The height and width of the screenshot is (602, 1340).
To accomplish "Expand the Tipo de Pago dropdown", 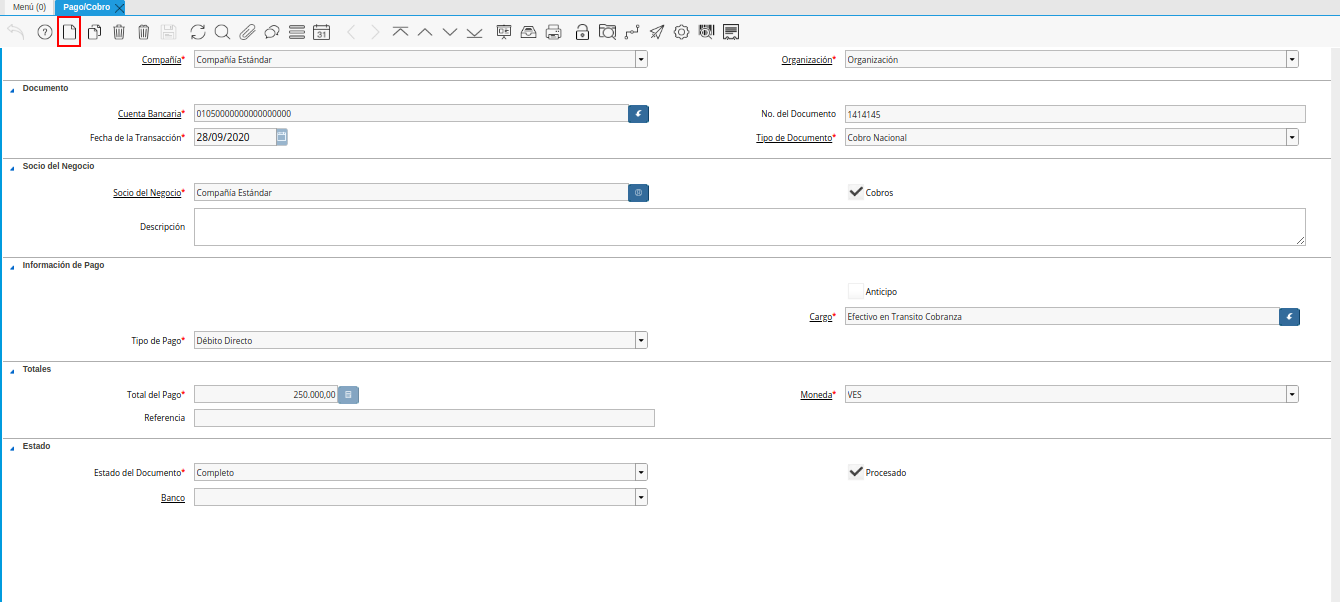I will (640, 341).
